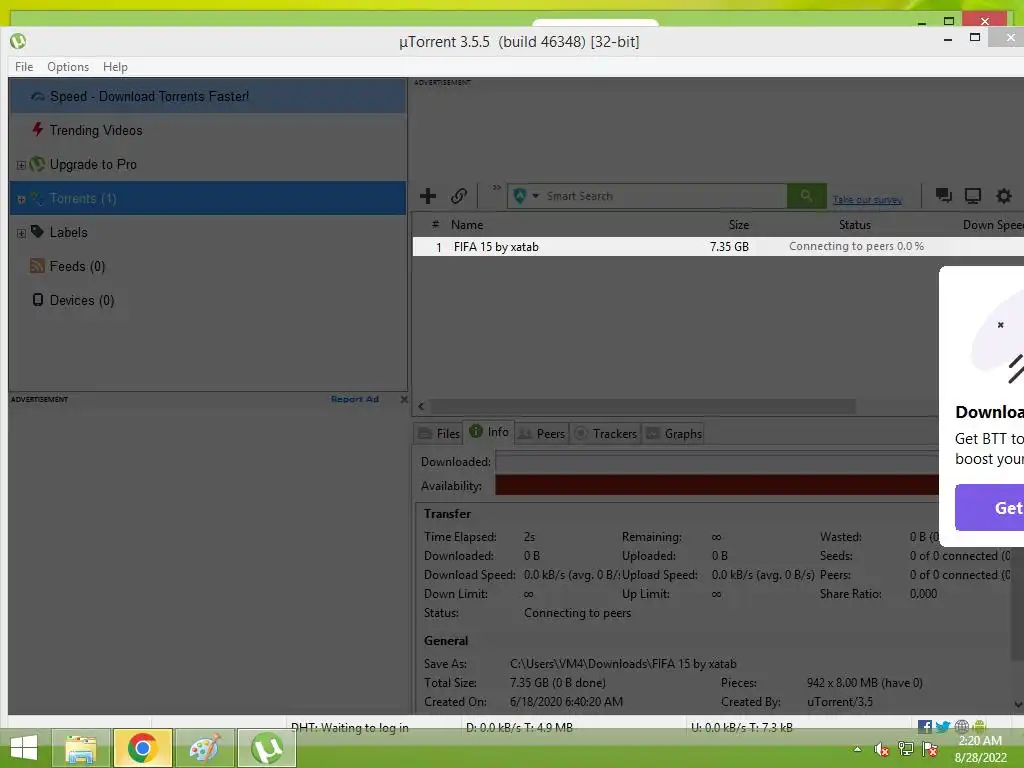Sort by the Down Speed column header
1024x768 pixels.
coord(993,225)
